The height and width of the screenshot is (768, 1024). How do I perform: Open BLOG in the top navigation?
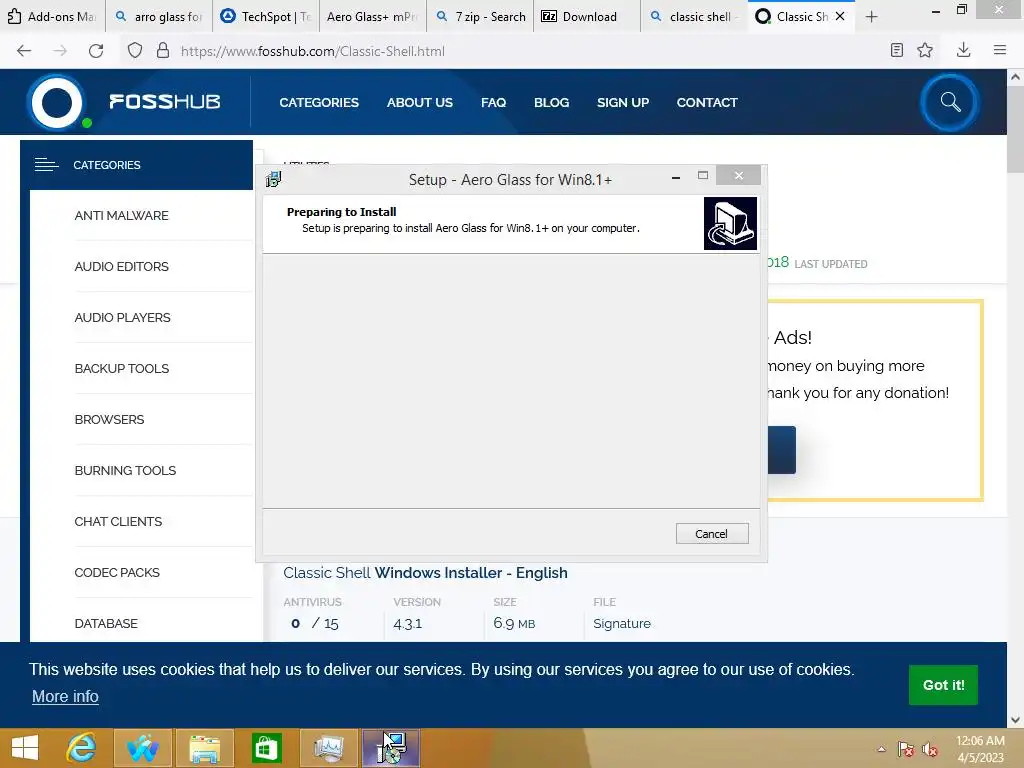coord(551,103)
